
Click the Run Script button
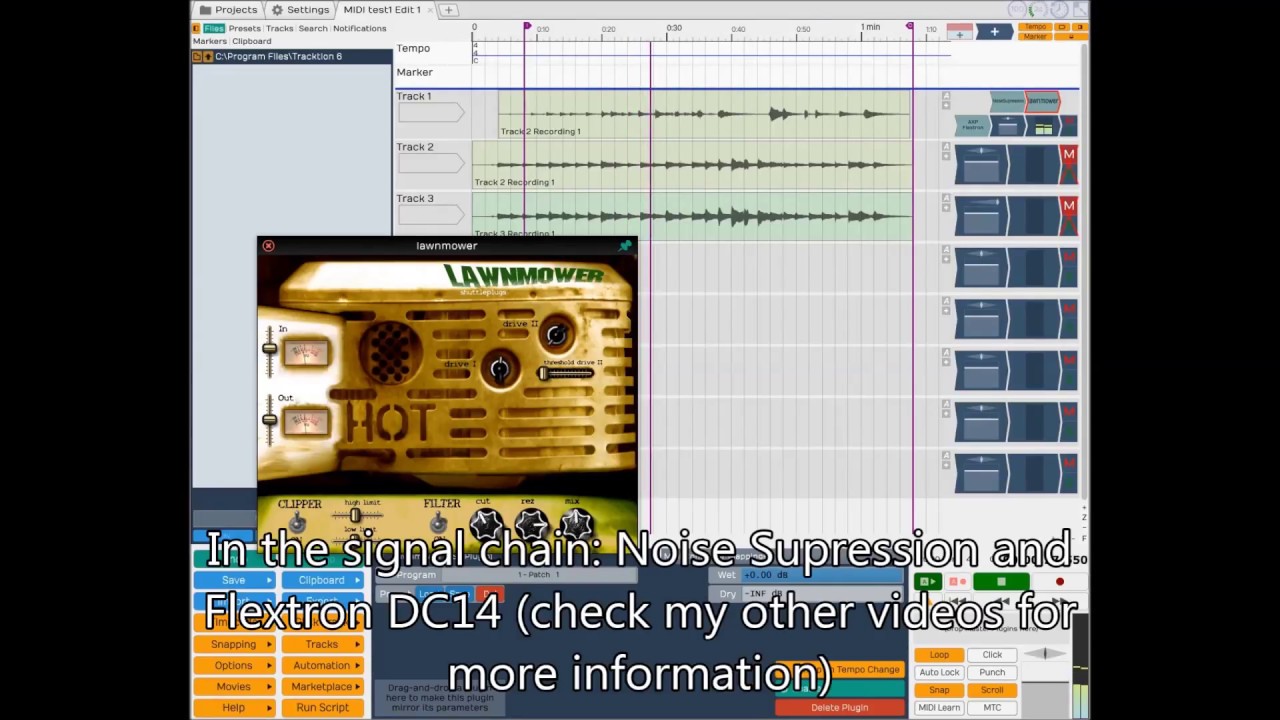click(322, 707)
